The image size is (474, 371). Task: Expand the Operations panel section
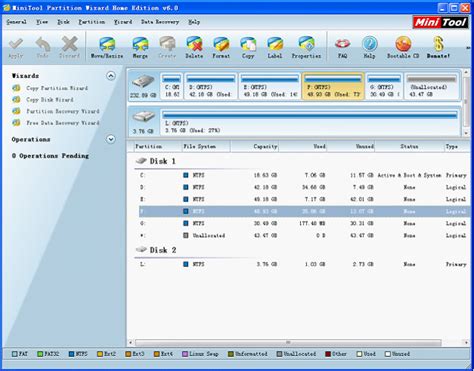(x=111, y=139)
